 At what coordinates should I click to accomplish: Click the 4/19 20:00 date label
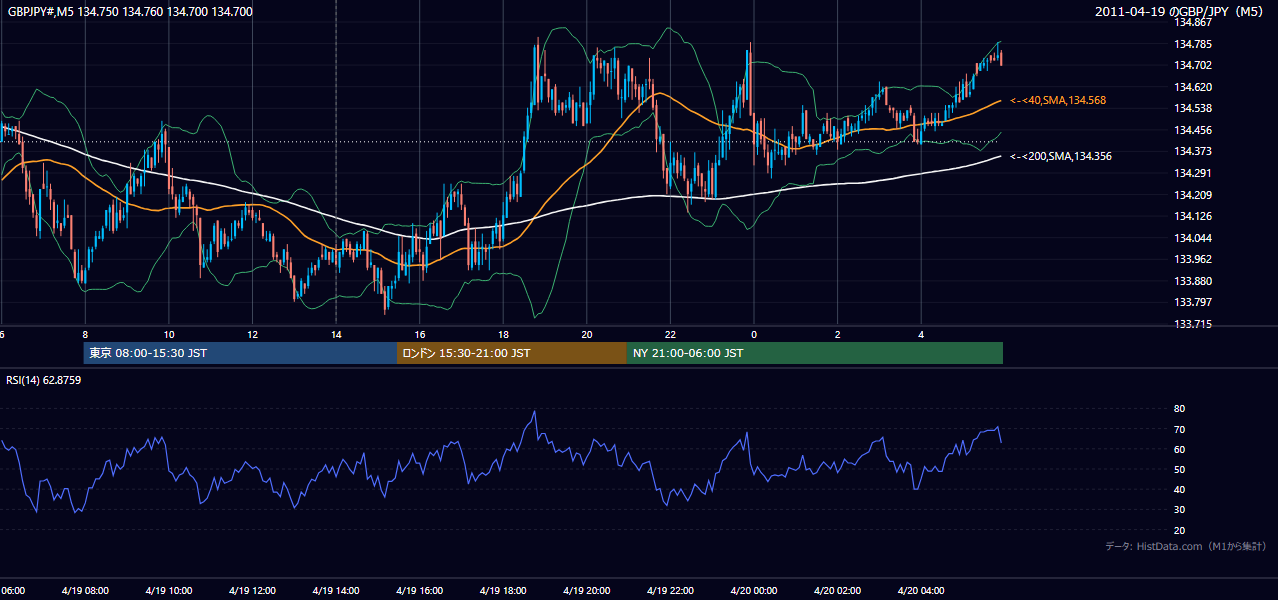pyautogui.click(x=587, y=591)
